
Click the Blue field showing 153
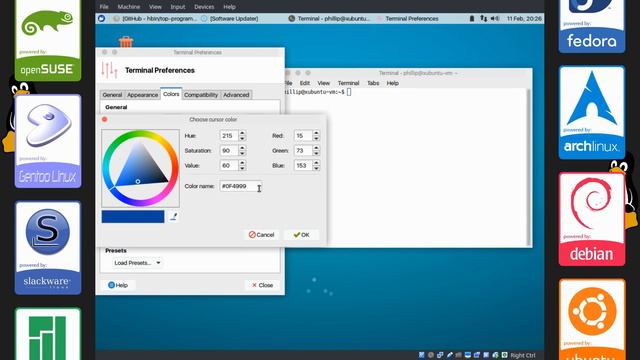(303, 165)
